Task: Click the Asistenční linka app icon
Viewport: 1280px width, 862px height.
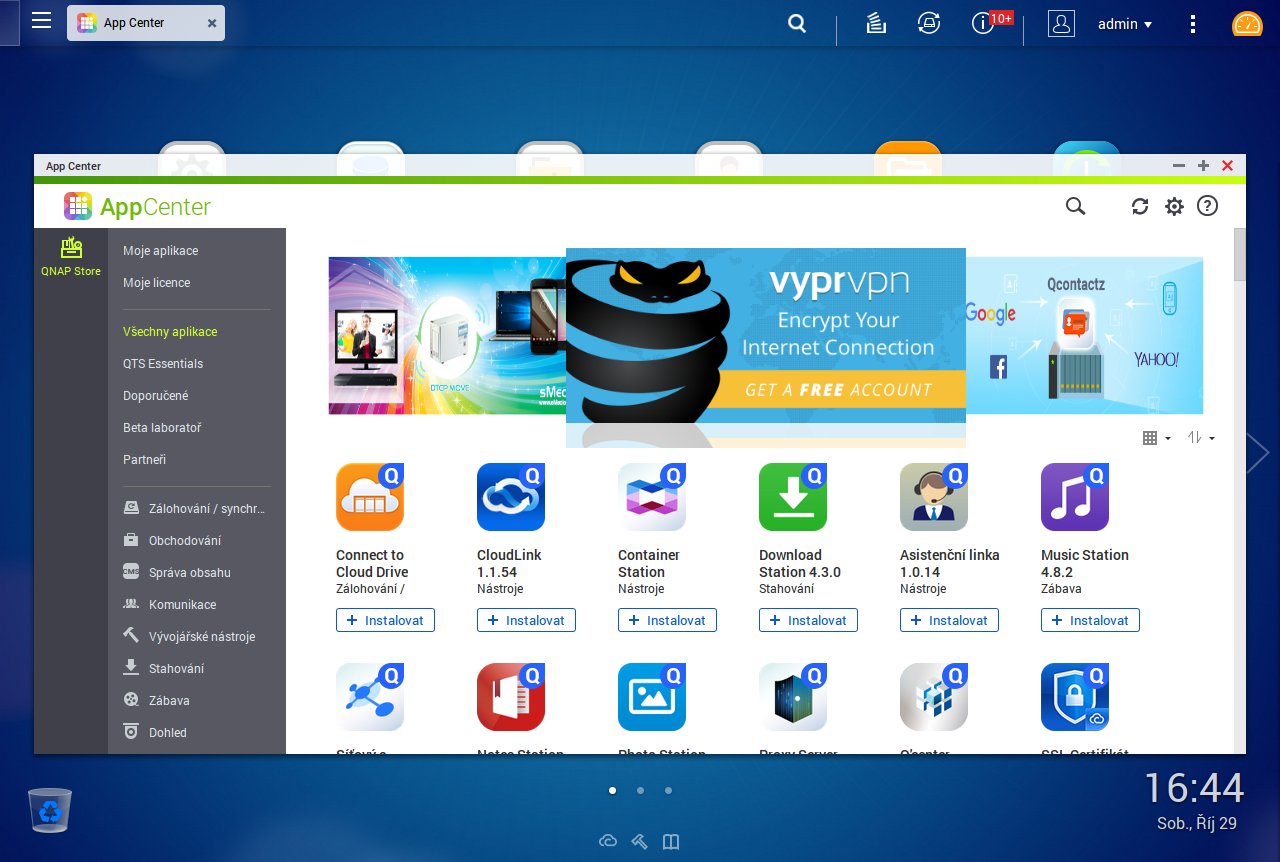Action: coord(934,497)
